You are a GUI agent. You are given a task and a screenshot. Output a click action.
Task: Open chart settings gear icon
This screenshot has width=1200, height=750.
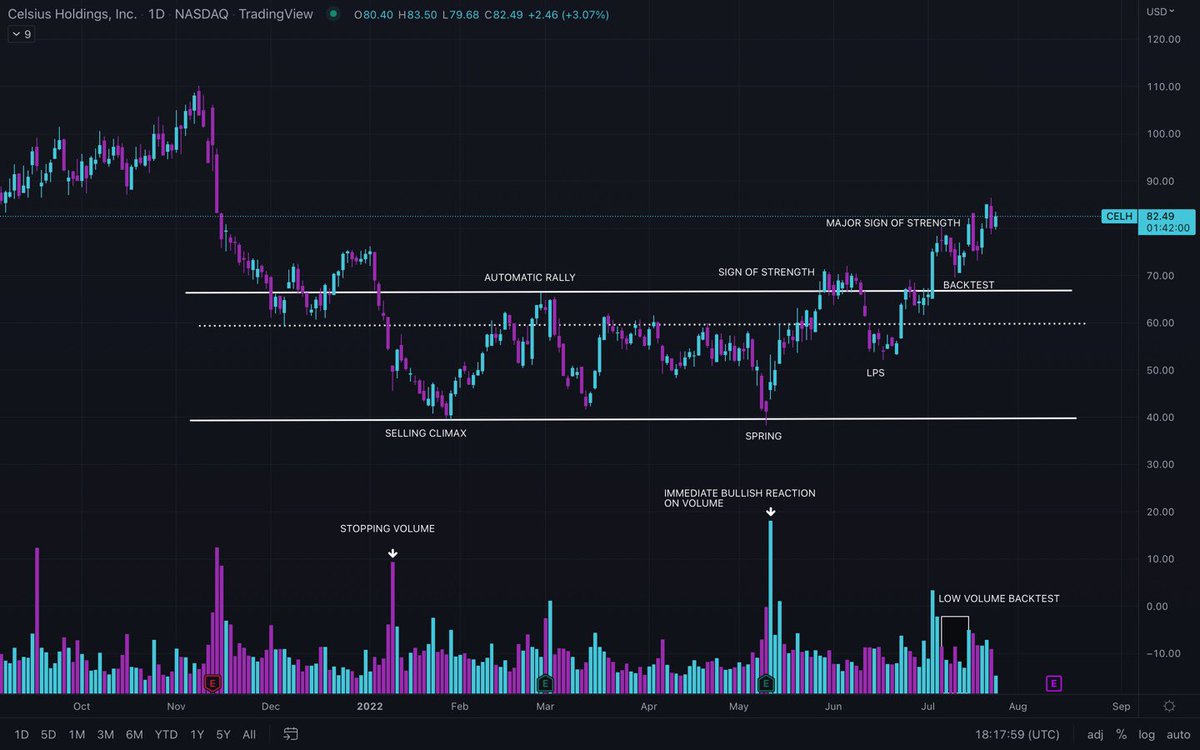coord(1169,705)
